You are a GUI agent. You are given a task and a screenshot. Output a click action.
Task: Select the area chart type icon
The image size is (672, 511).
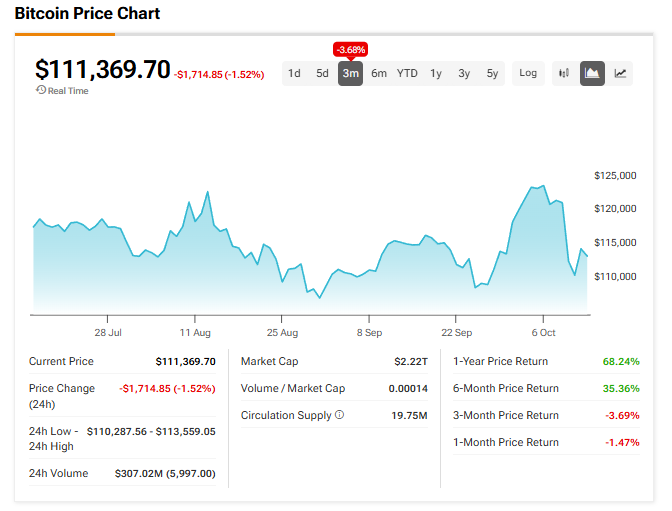click(x=592, y=73)
